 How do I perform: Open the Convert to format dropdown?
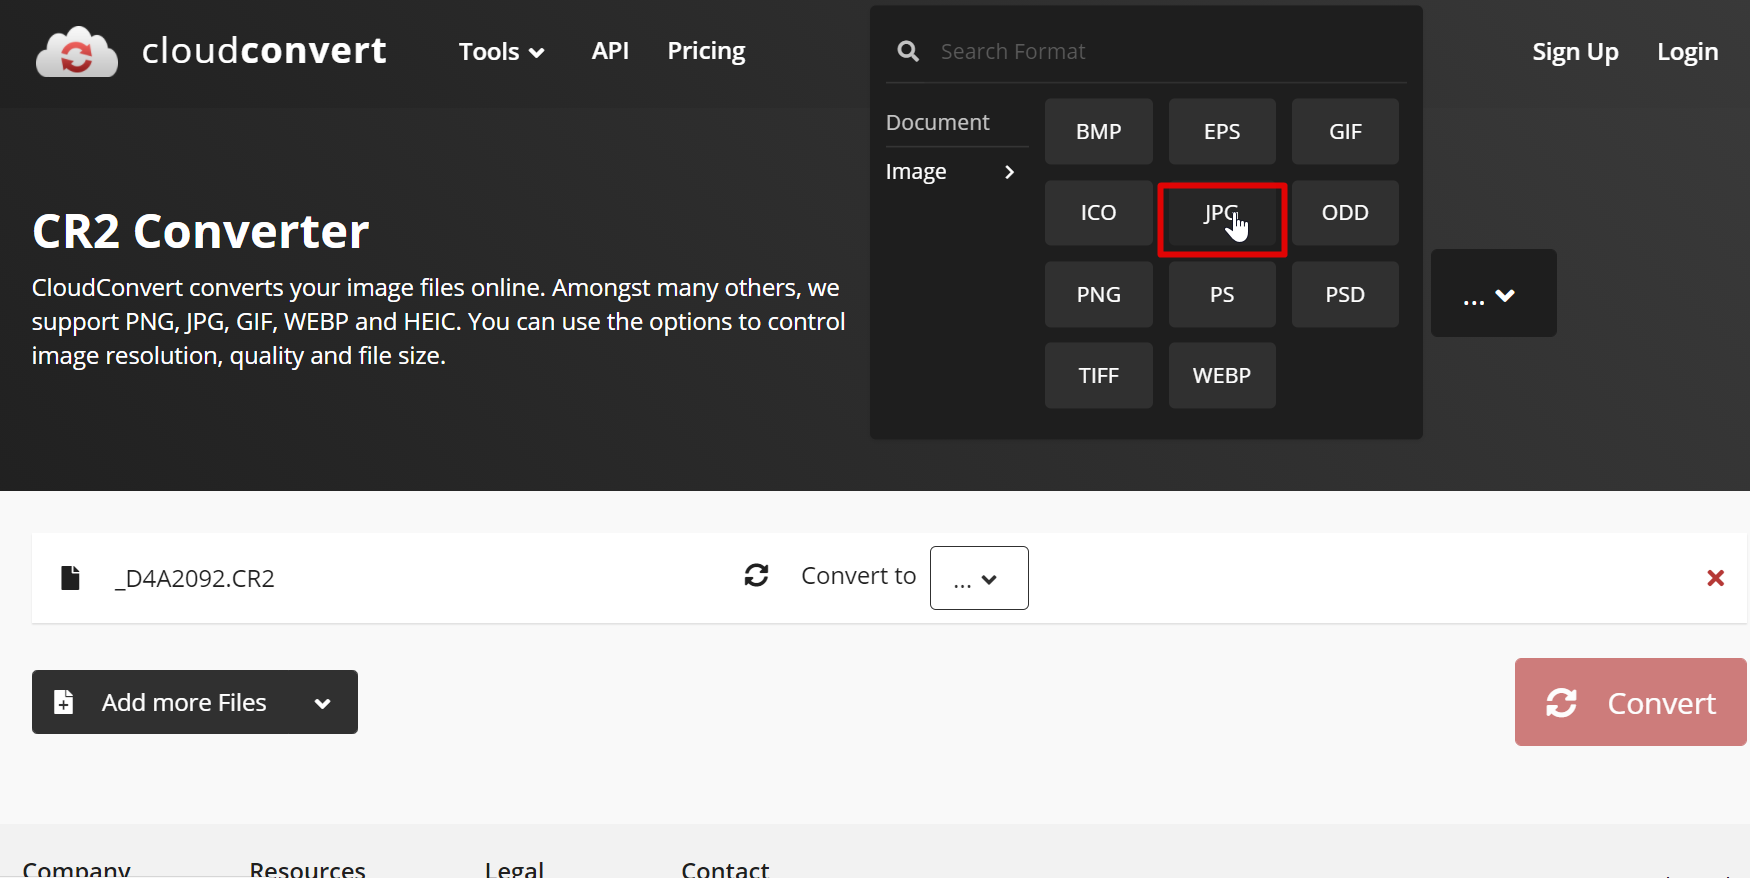point(979,578)
